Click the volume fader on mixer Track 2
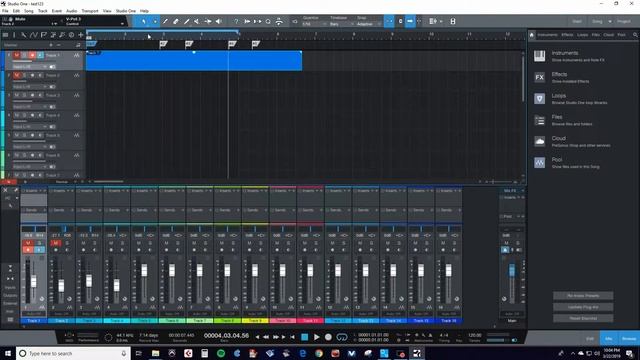640x360 pixels. pos(61,285)
